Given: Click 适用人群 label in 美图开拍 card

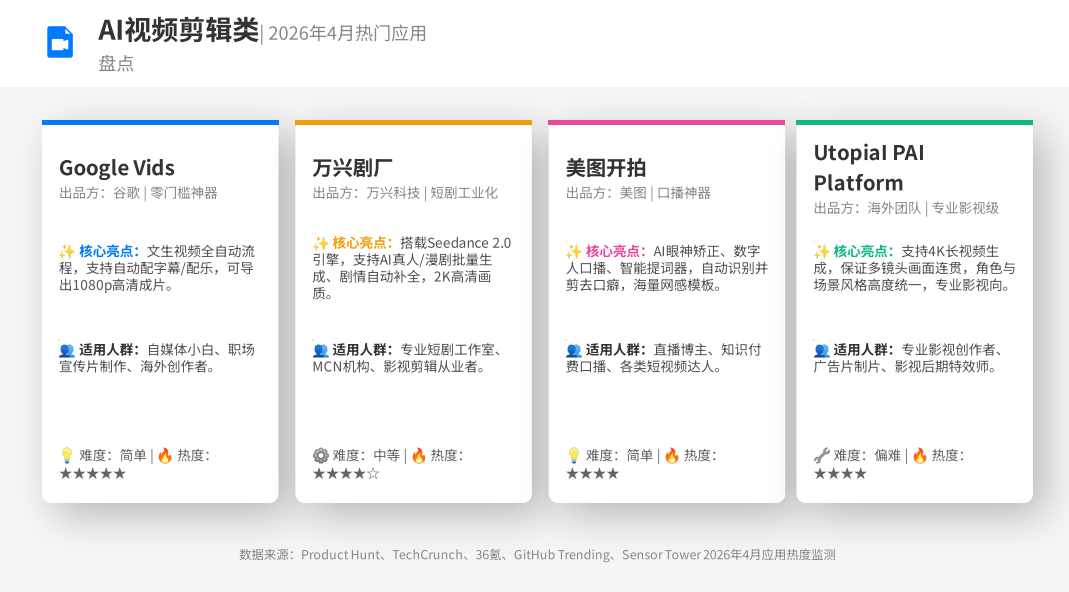Looking at the screenshot, I should coord(615,350).
